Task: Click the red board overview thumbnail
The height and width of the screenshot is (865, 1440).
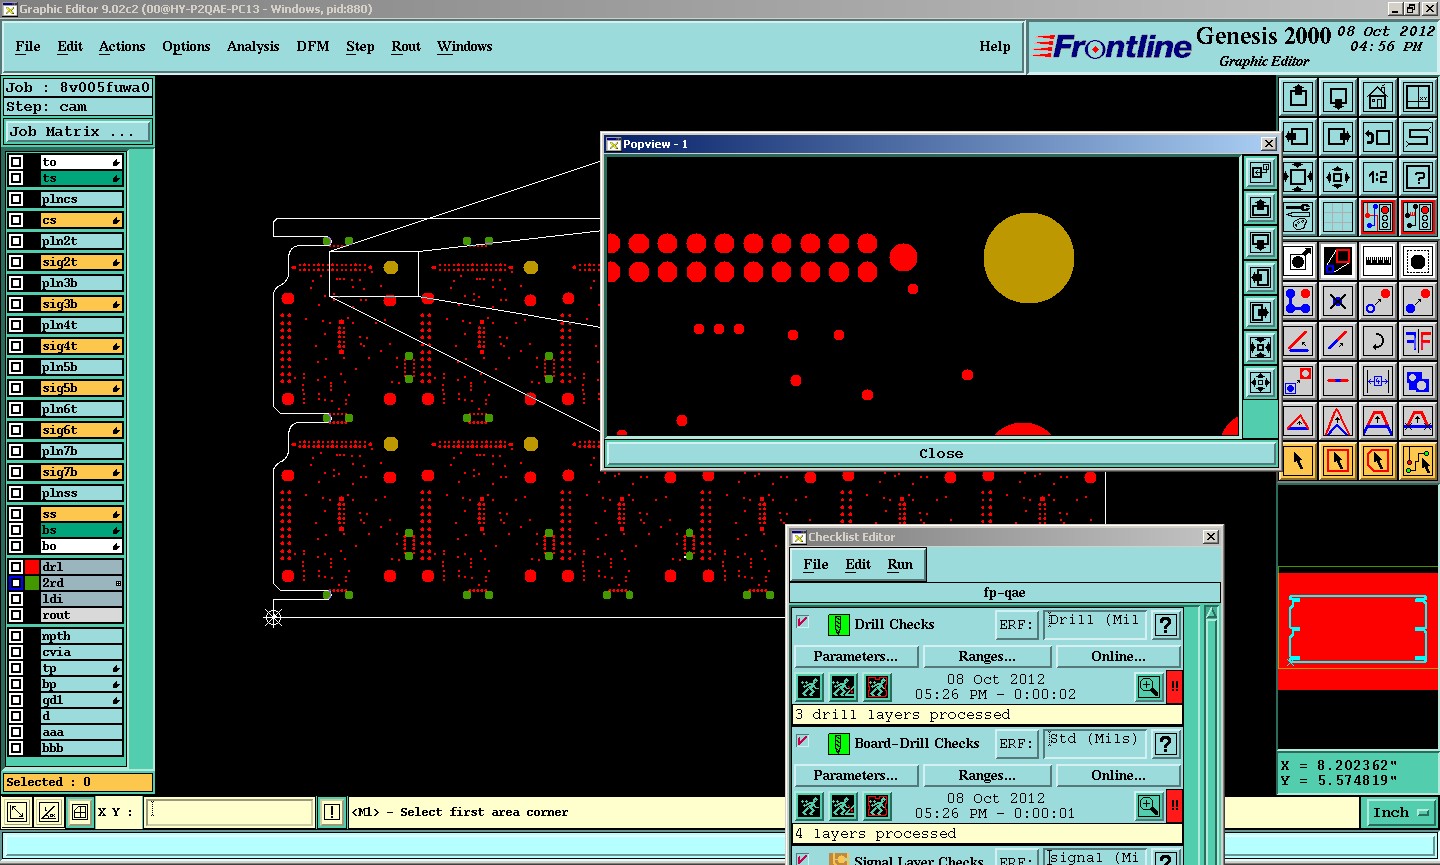Action: 1358,630
